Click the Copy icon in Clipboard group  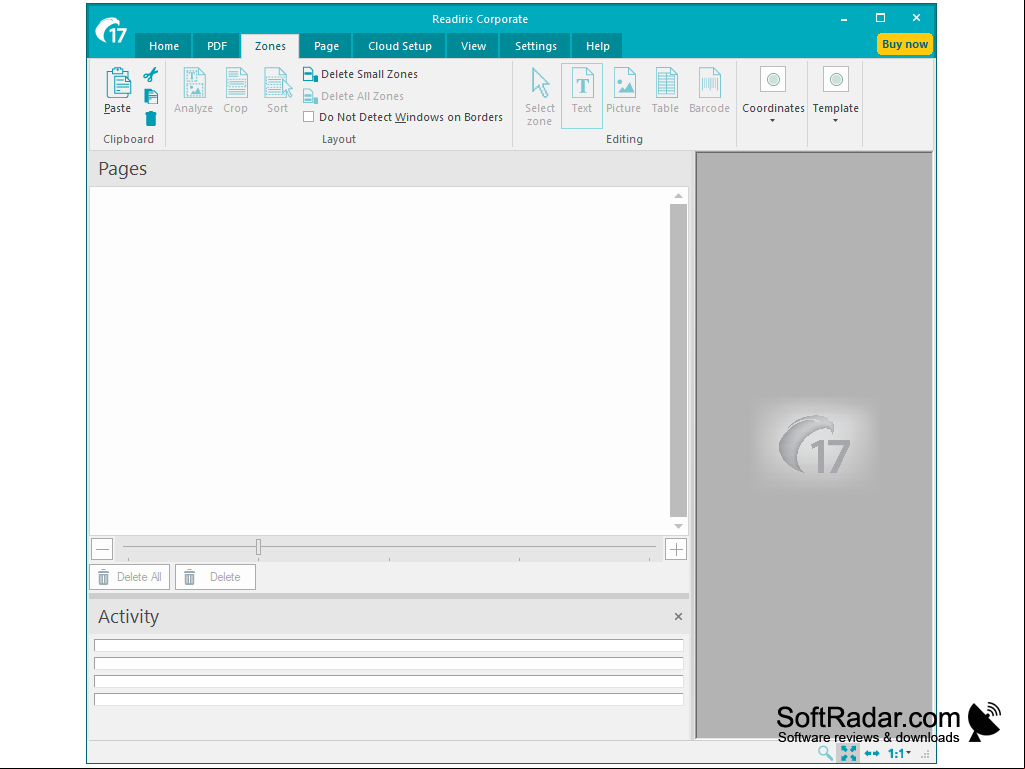tap(151, 97)
